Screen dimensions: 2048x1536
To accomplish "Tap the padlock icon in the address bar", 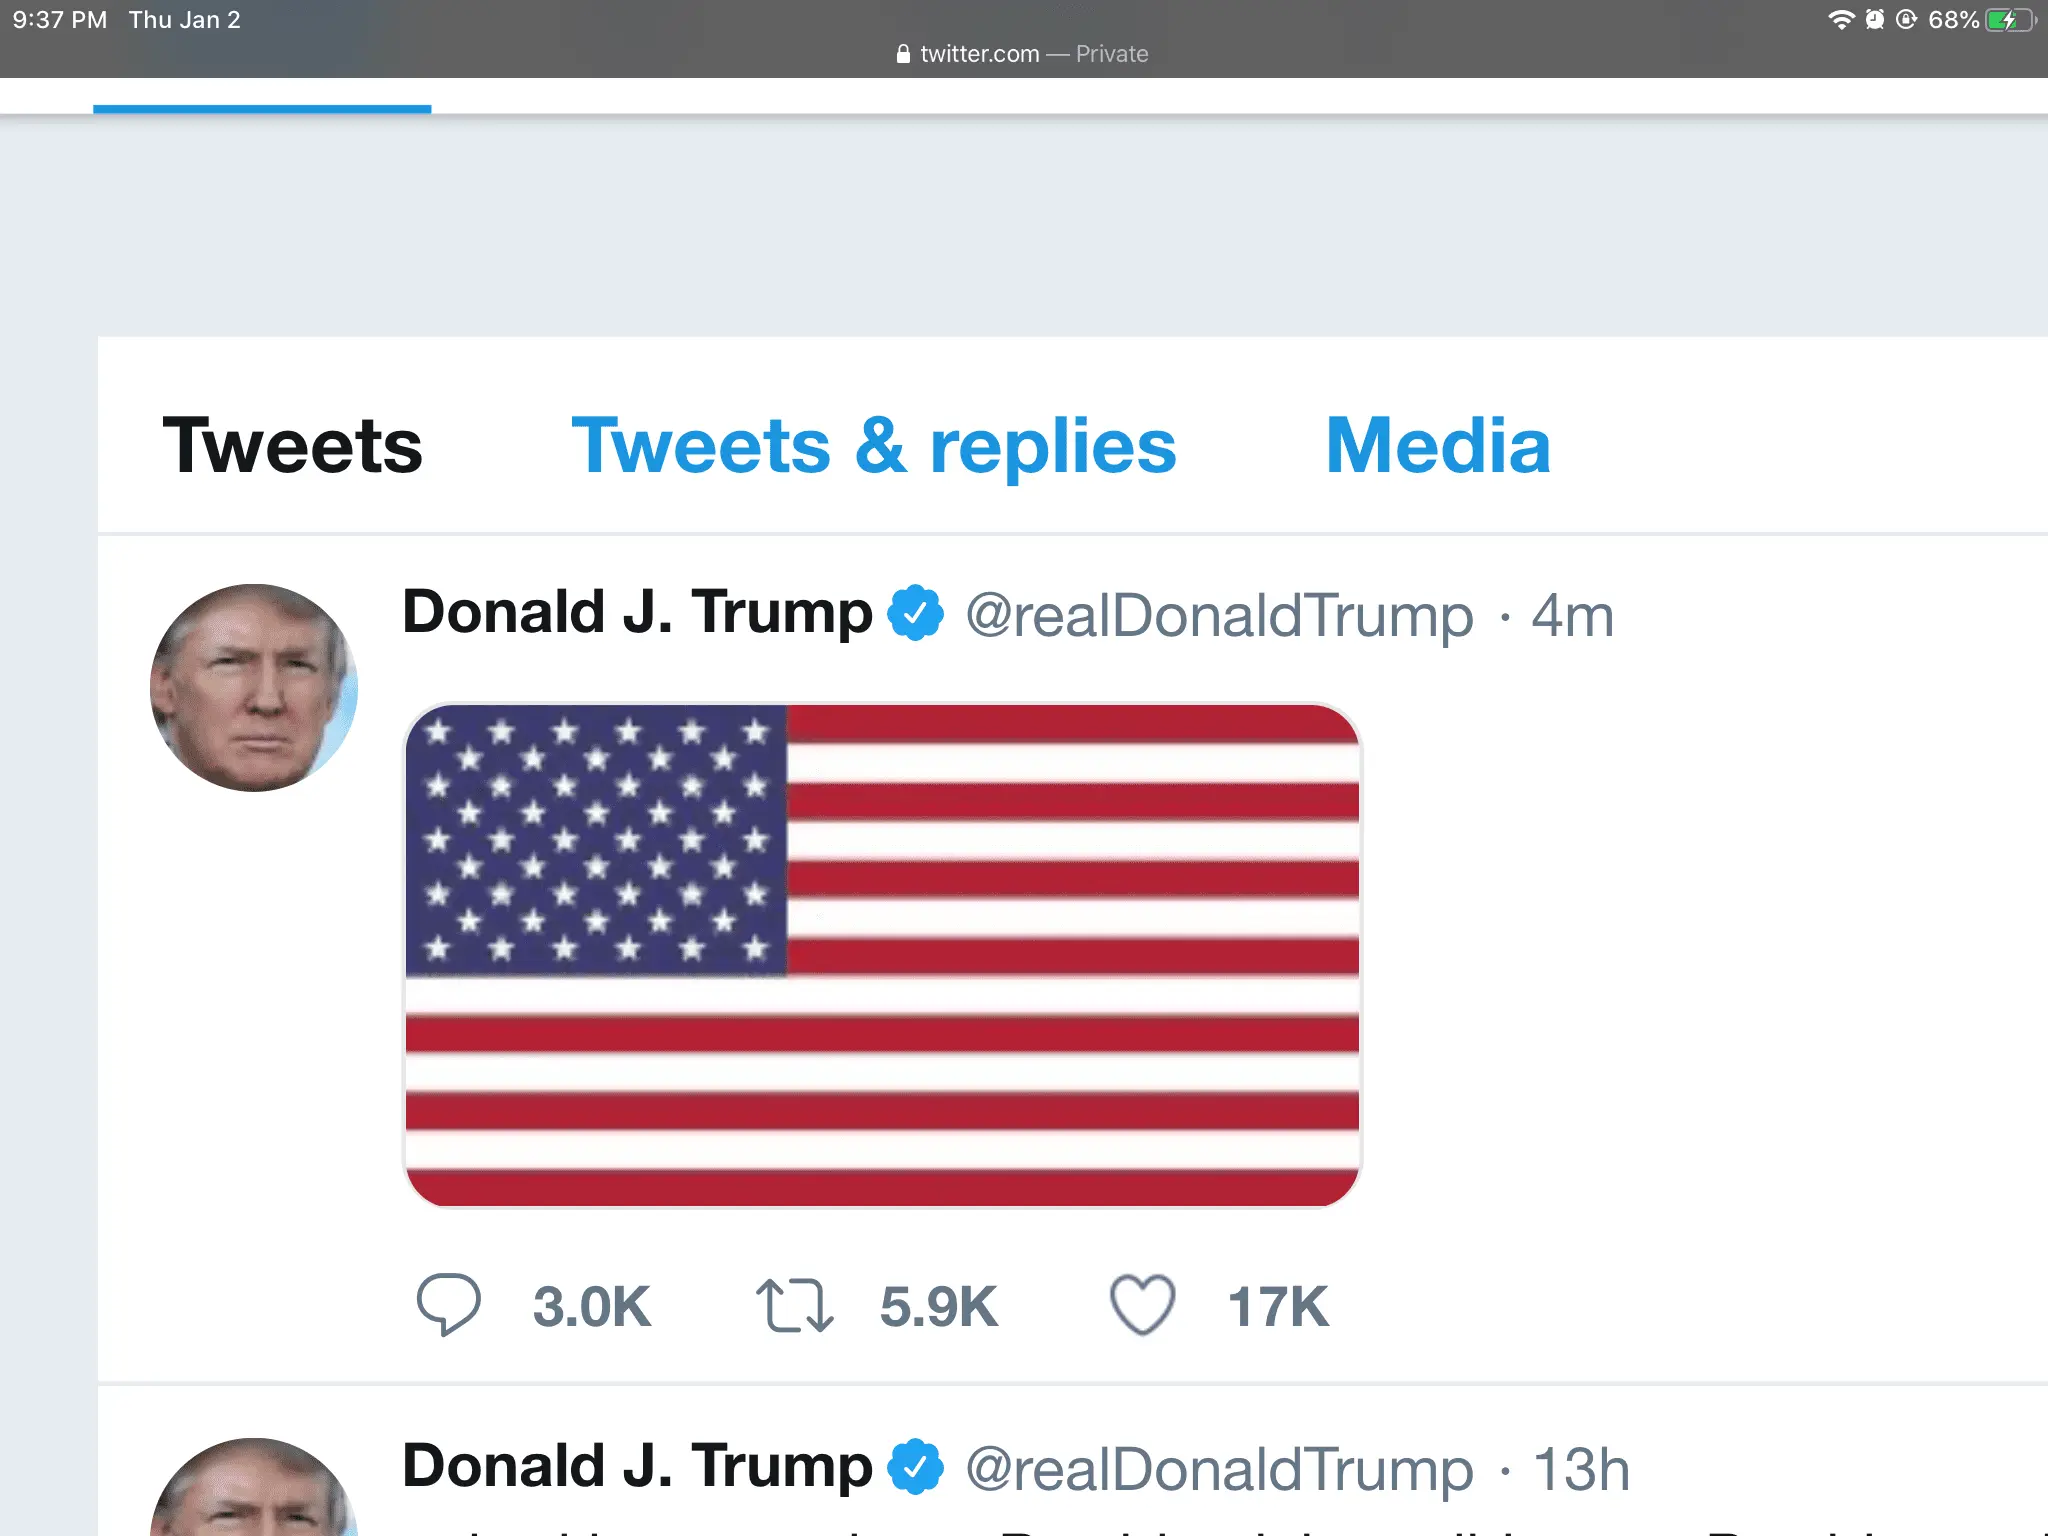I will (x=903, y=54).
